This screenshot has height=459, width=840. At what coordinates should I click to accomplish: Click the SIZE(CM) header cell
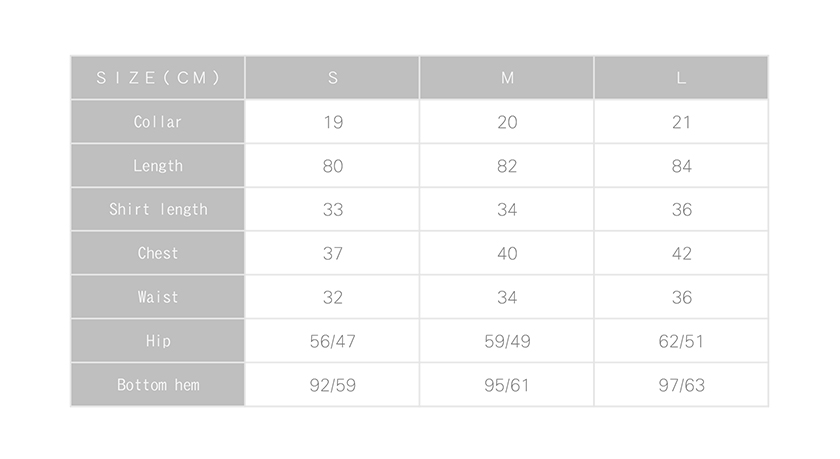tap(158, 78)
